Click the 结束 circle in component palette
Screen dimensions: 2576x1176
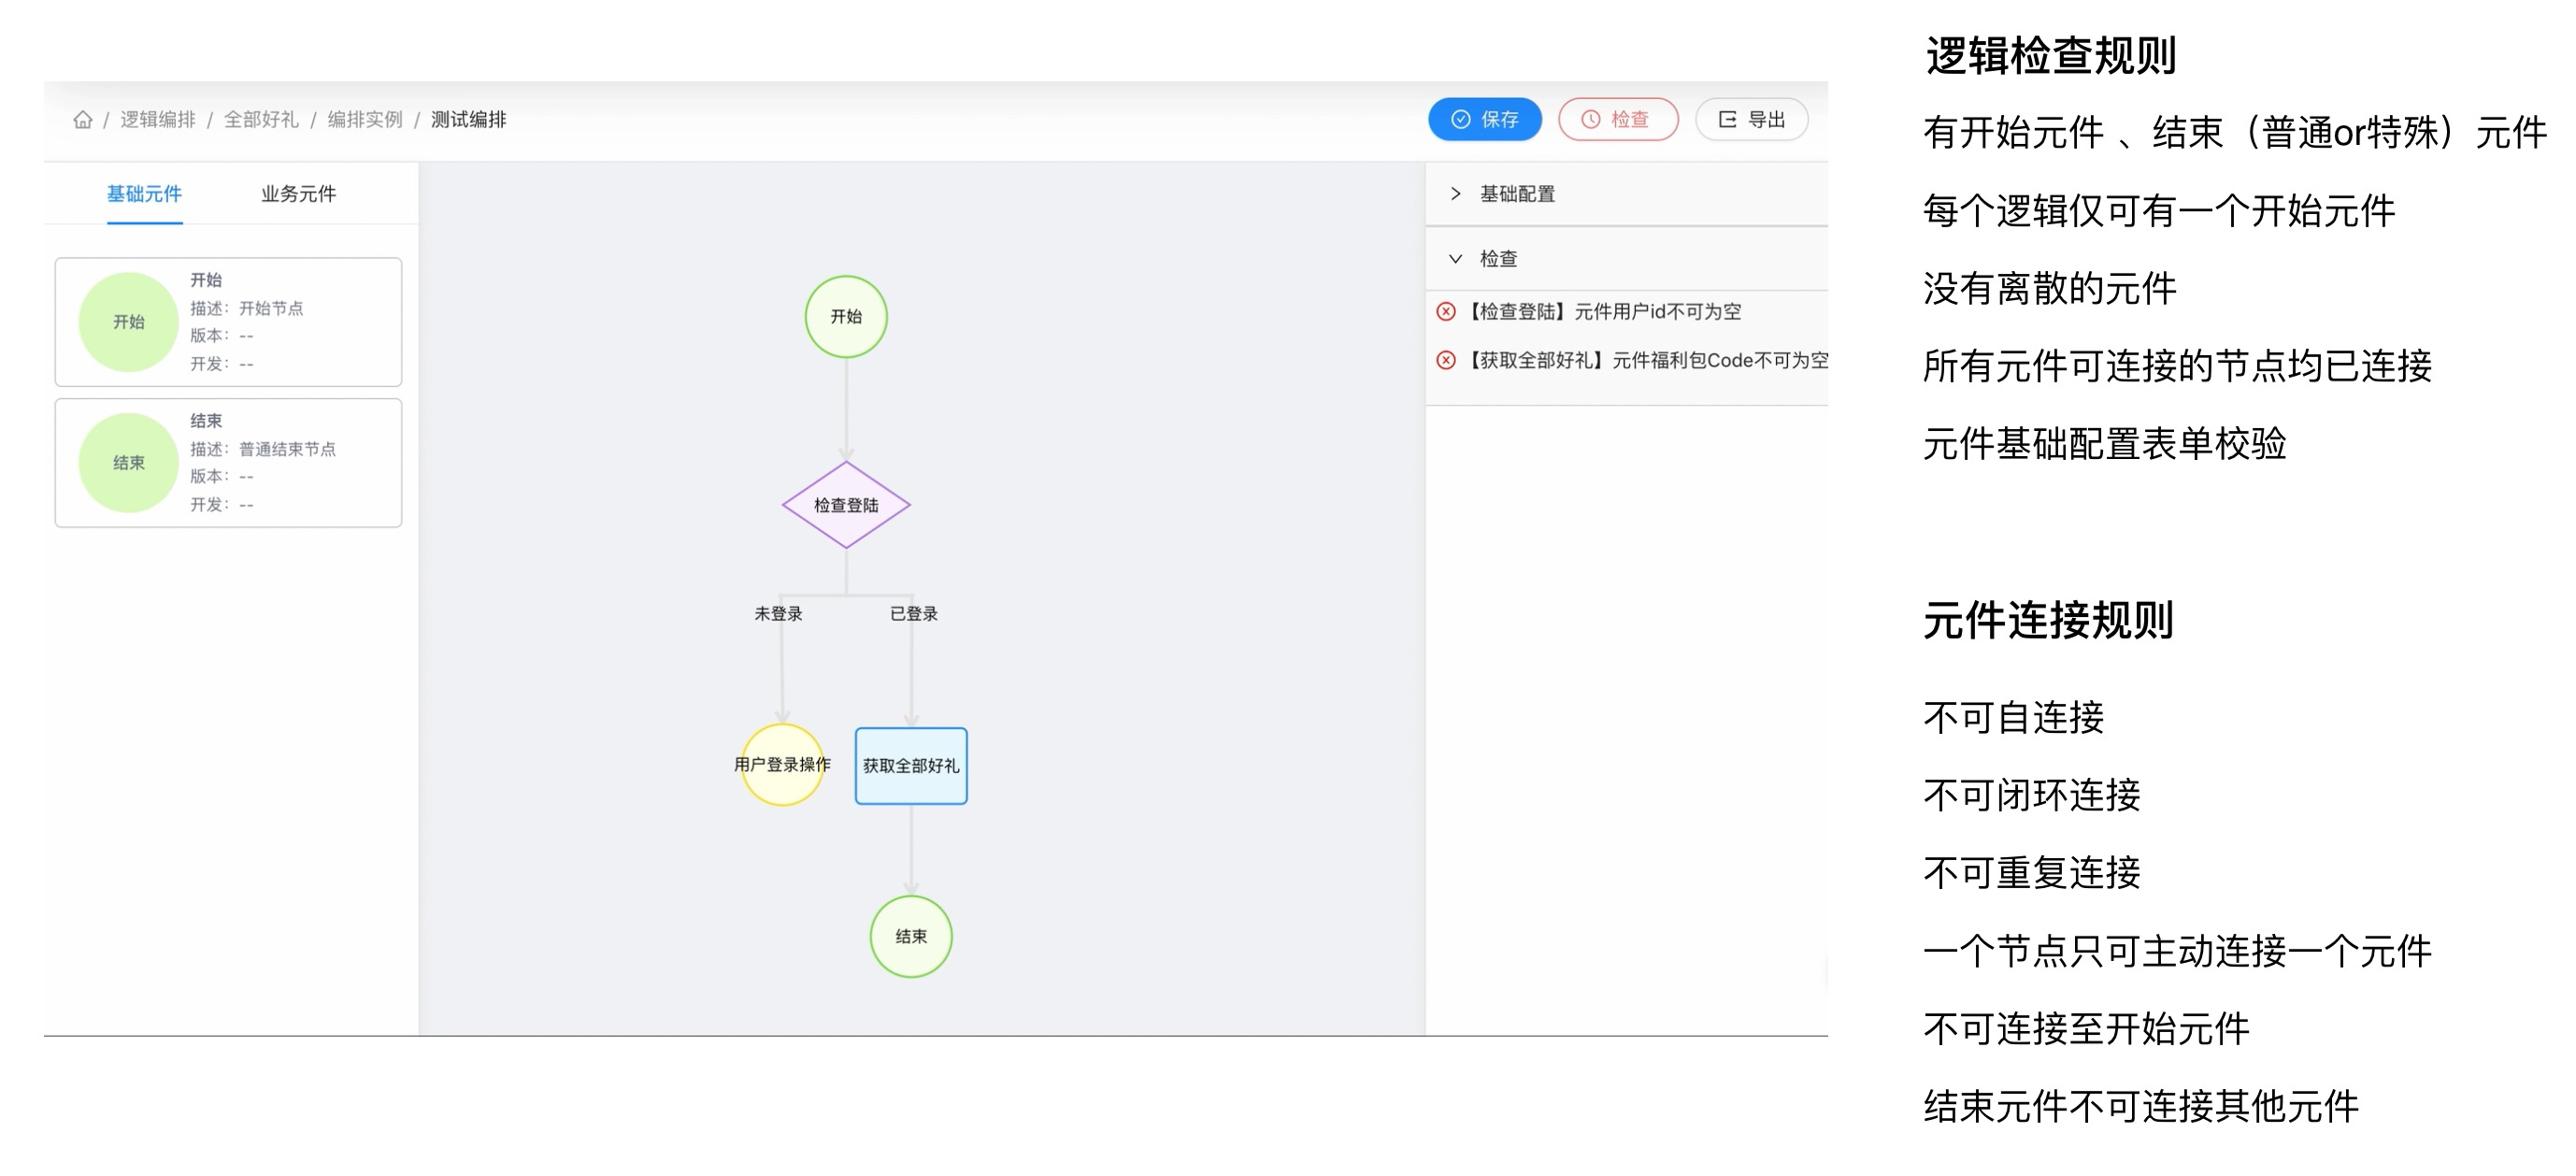point(129,463)
